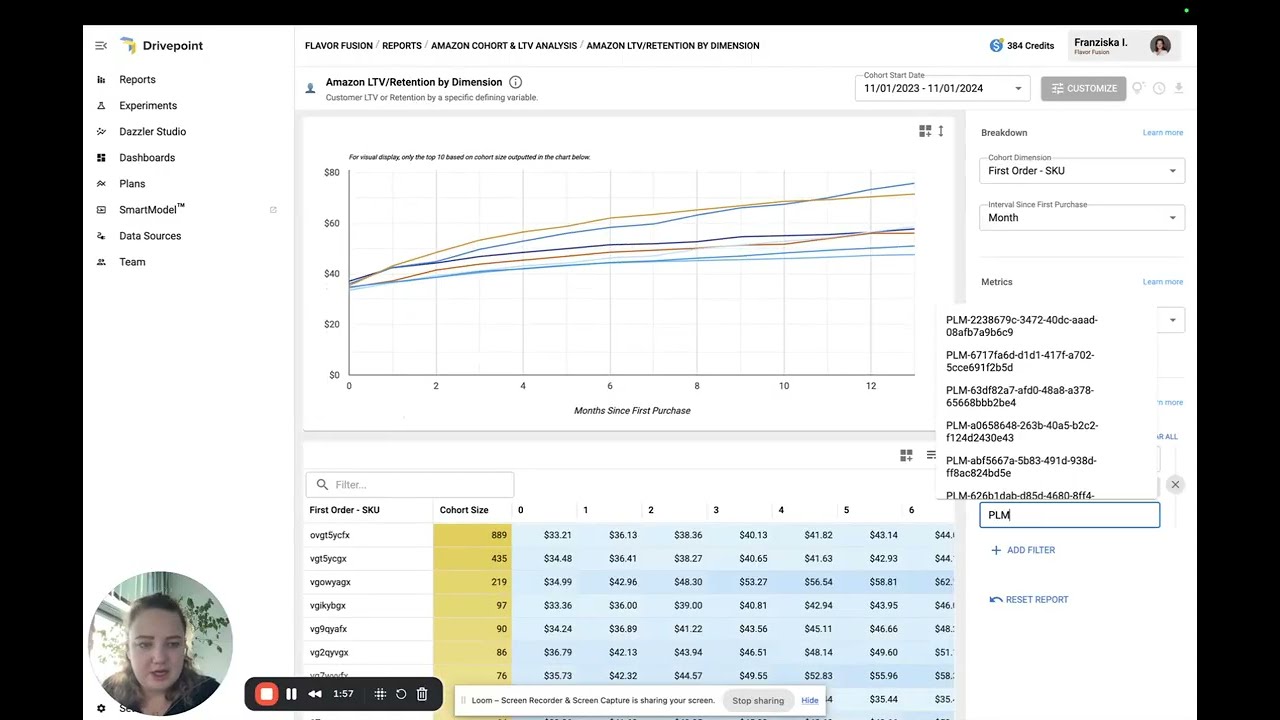Click the info icon next to report title
The image size is (1280, 720).
point(515,82)
